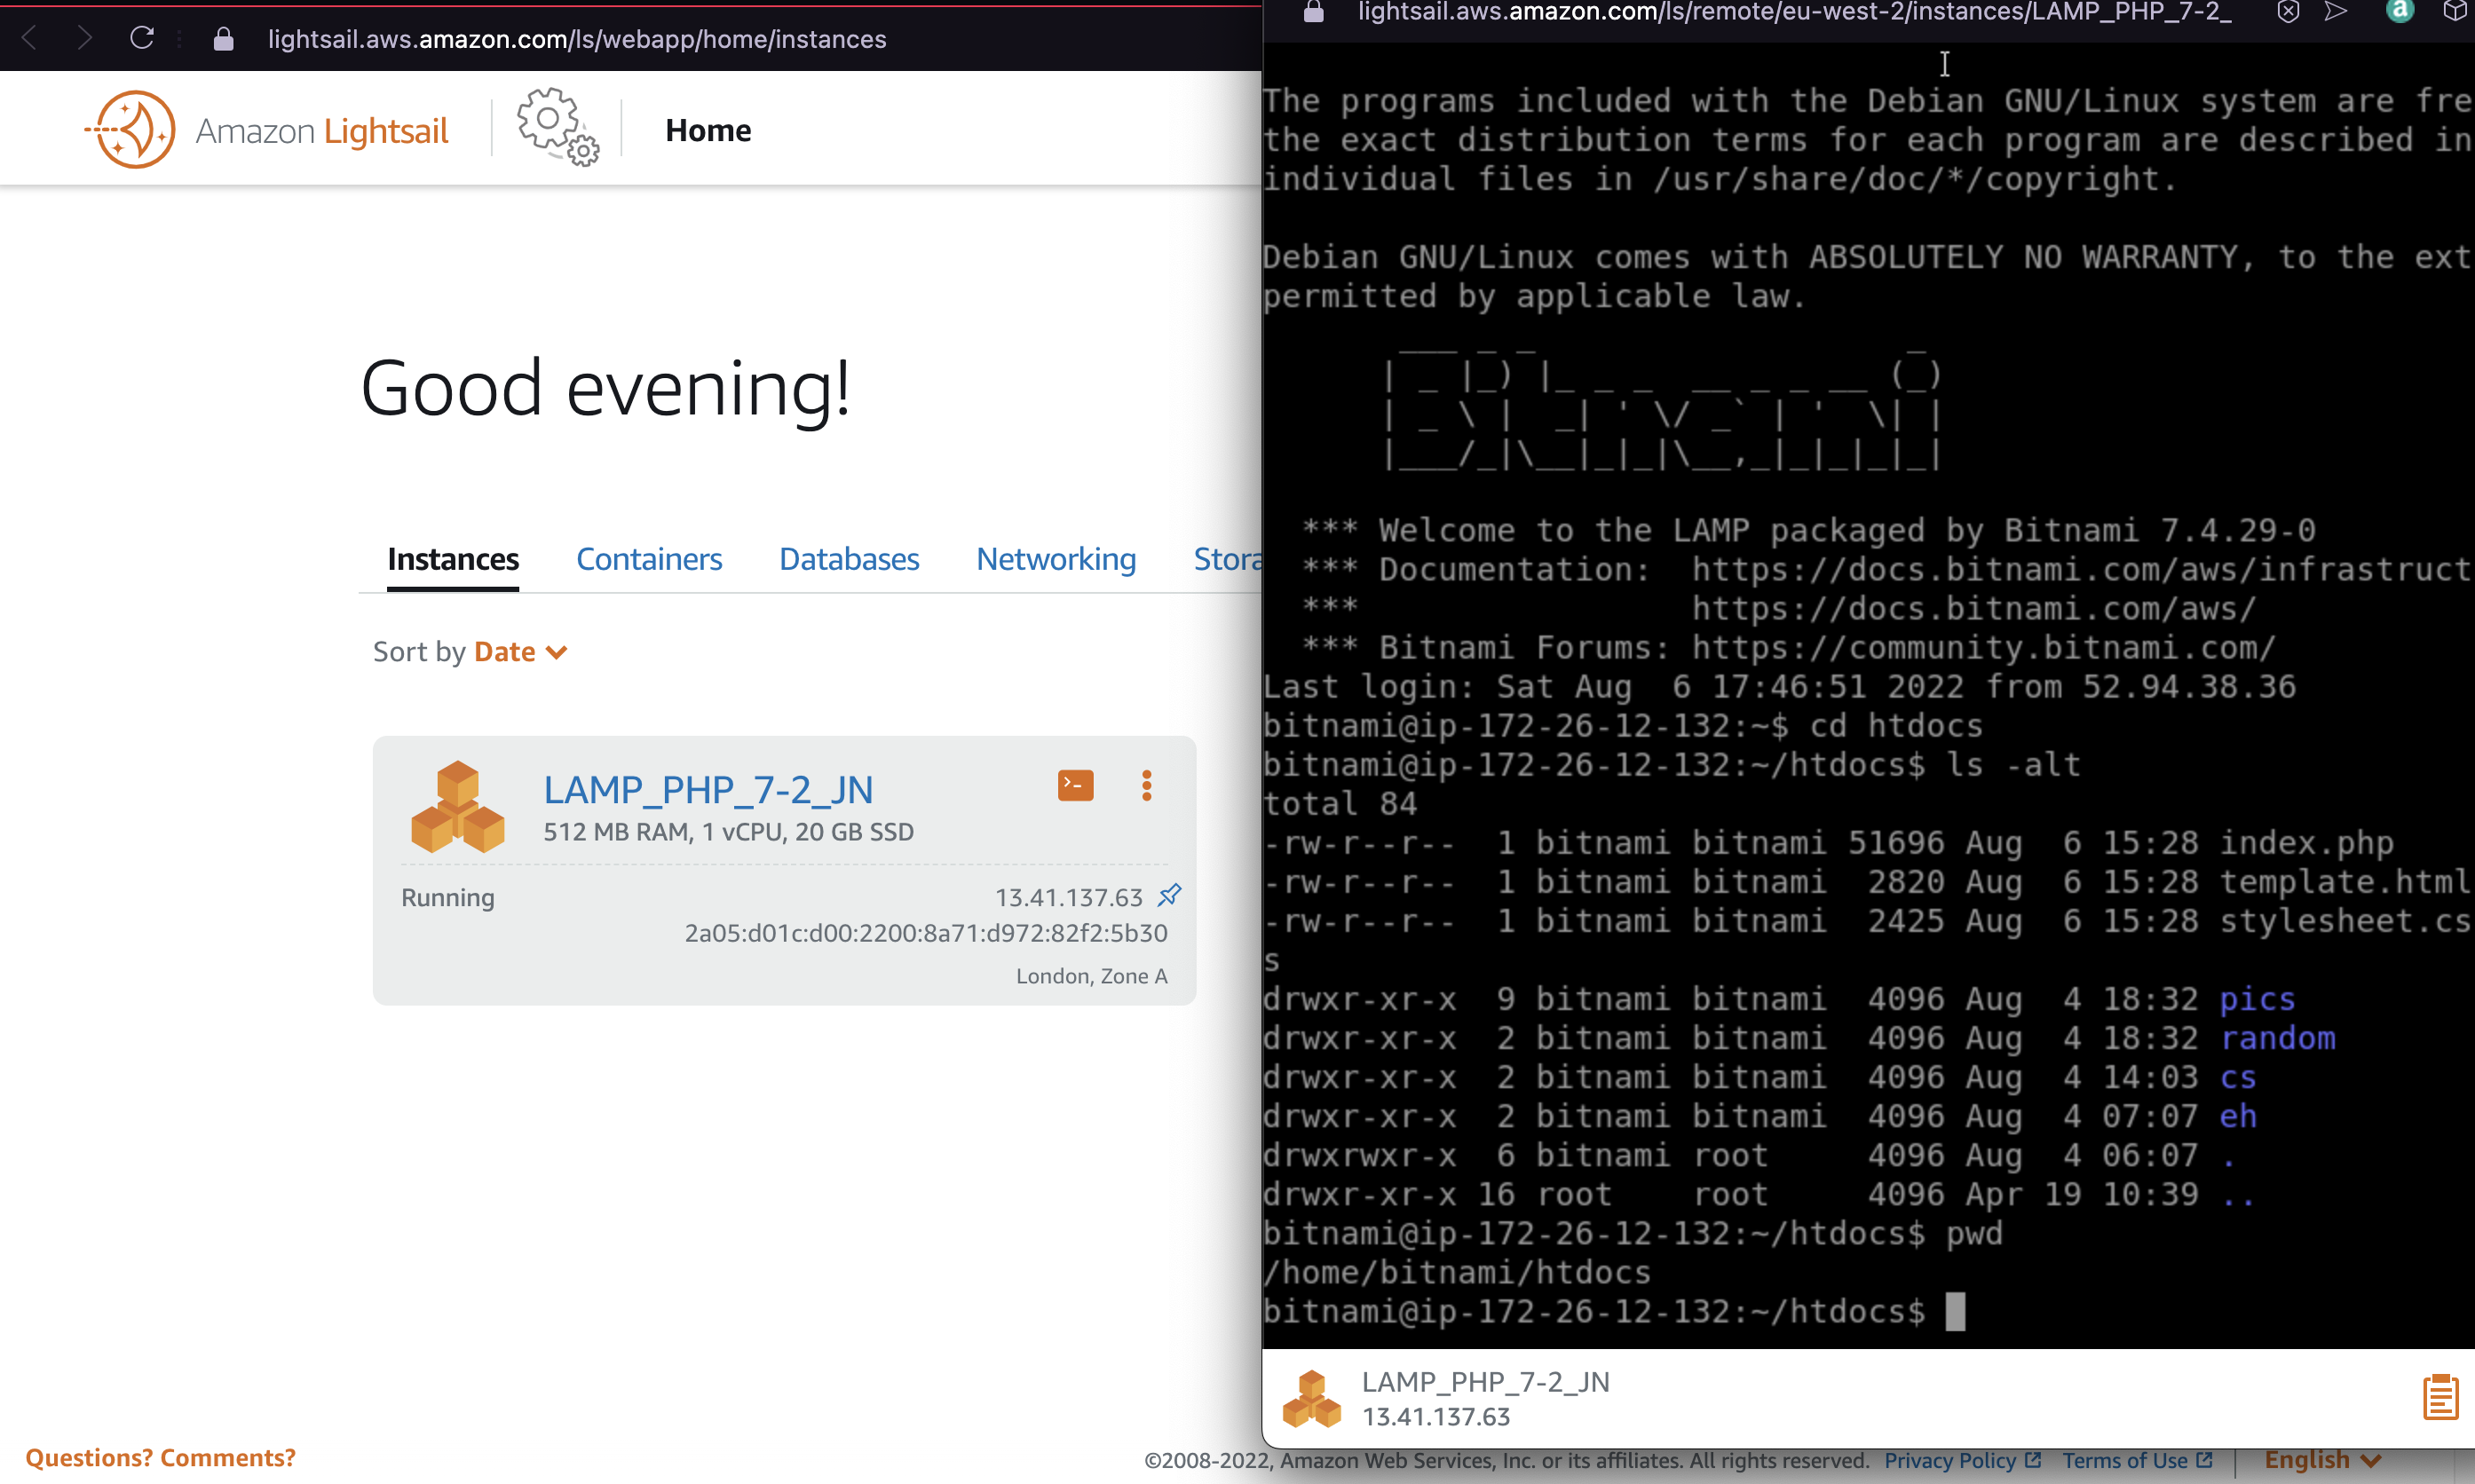Click LAMP_PHP_7-2_JN name in SSH footer
Viewport: 2475px width, 1484px height.
(1486, 1382)
